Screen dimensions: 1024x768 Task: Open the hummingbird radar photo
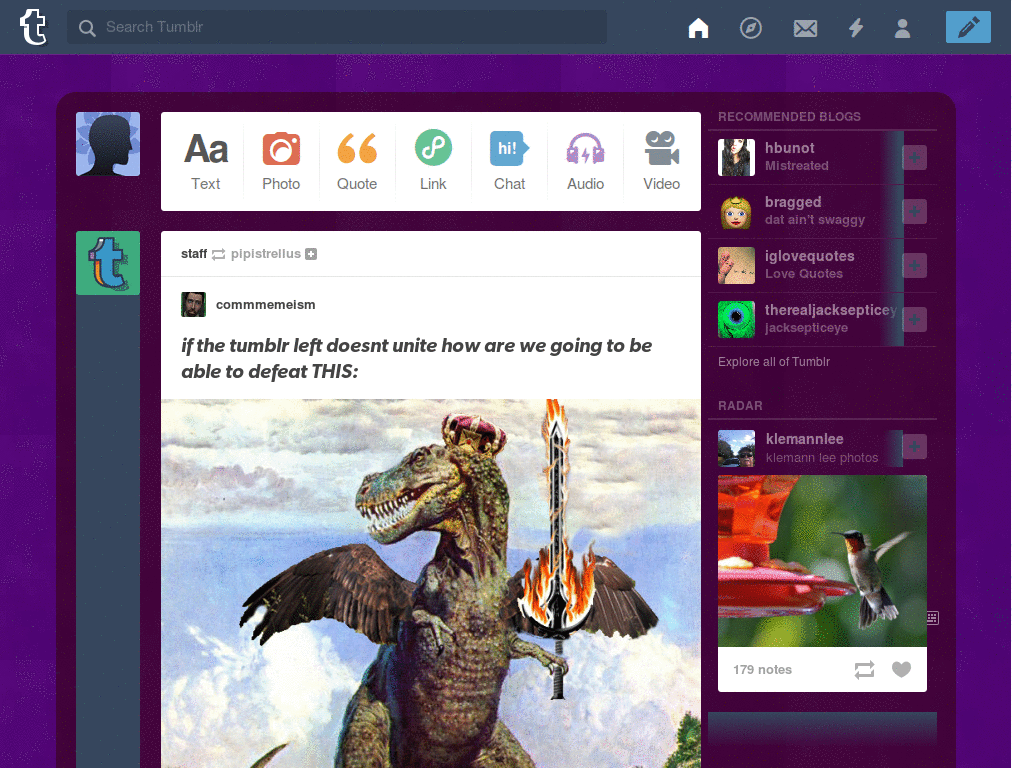(822, 561)
